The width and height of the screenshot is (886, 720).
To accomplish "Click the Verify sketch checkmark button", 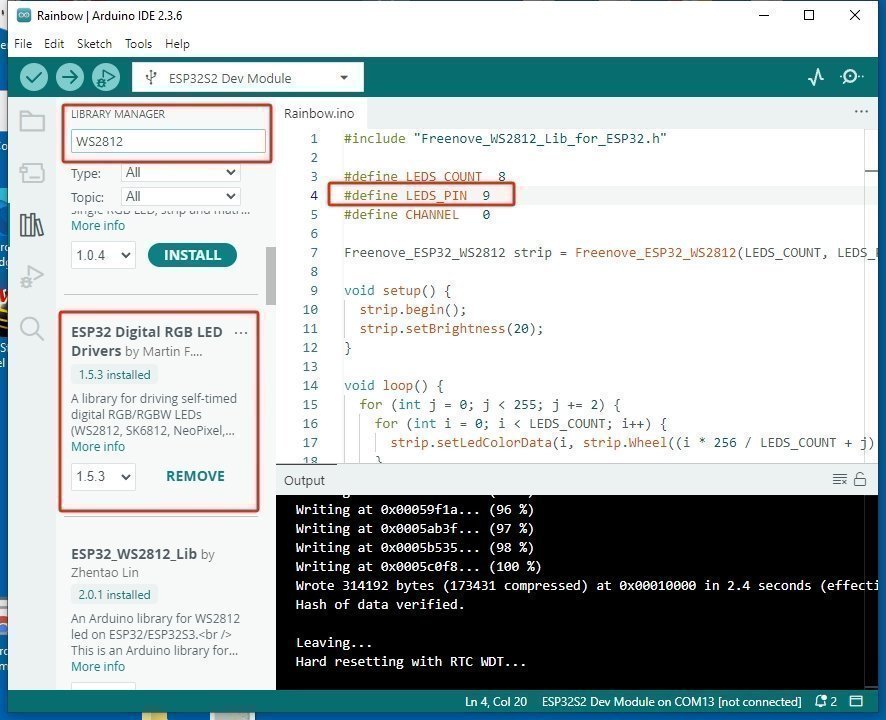I will click(x=34, y=77).
